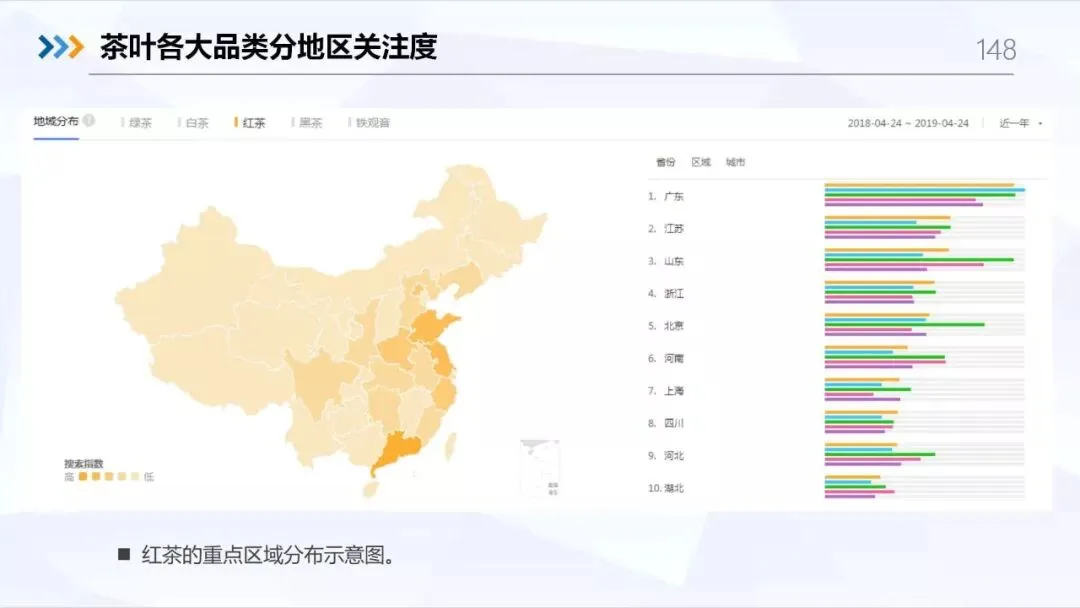Click page number 148

996,50
